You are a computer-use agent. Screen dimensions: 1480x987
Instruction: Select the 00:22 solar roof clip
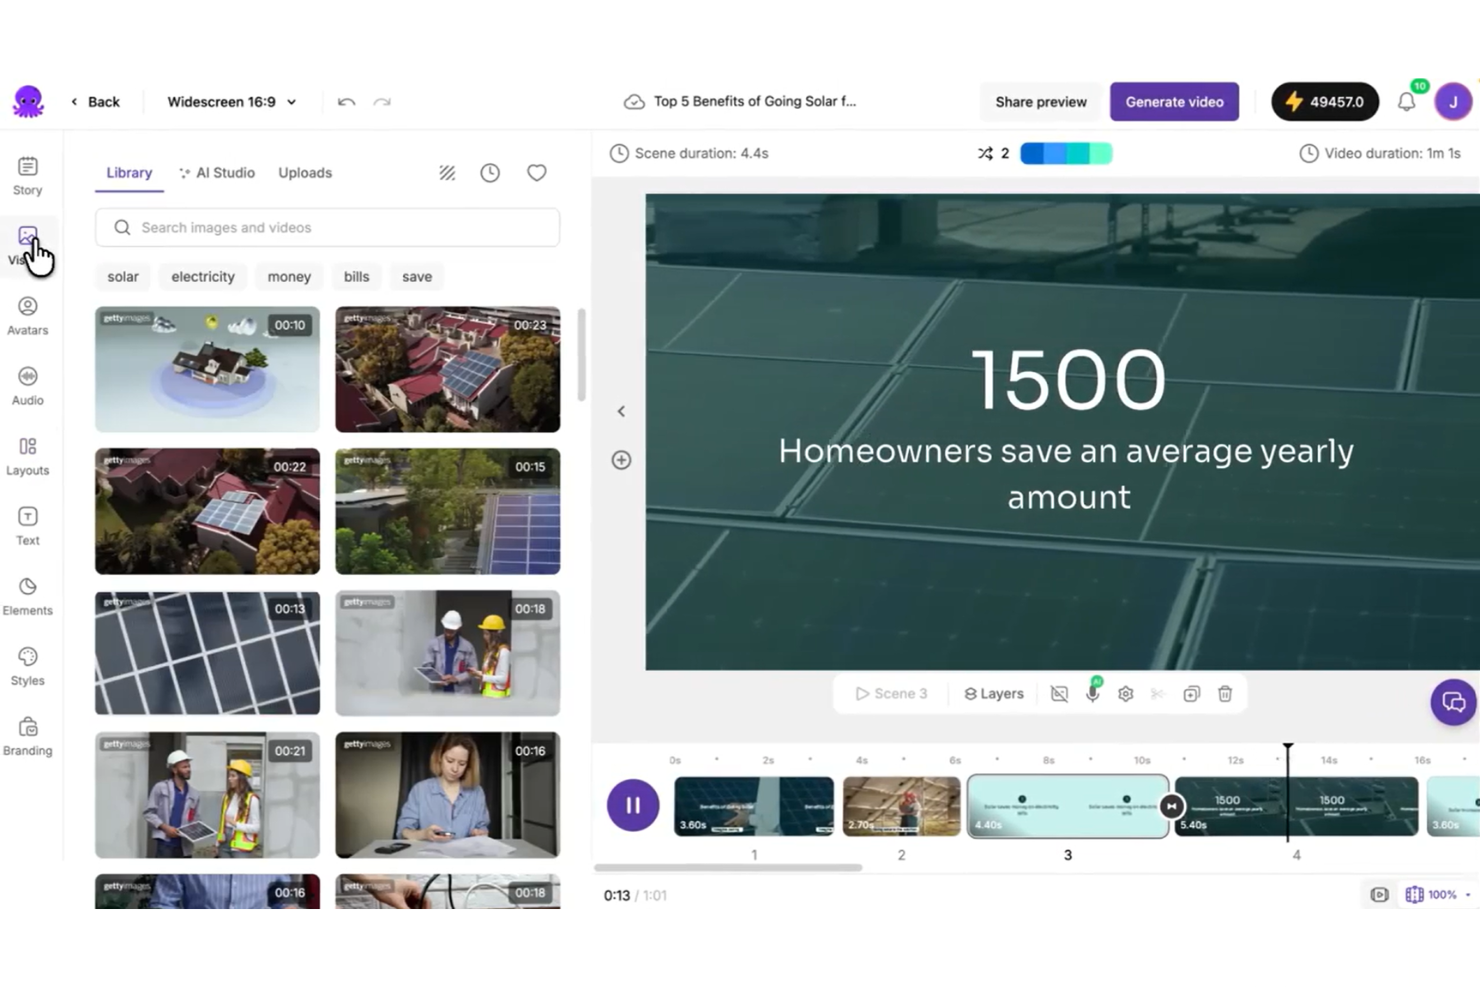point(207,511)
